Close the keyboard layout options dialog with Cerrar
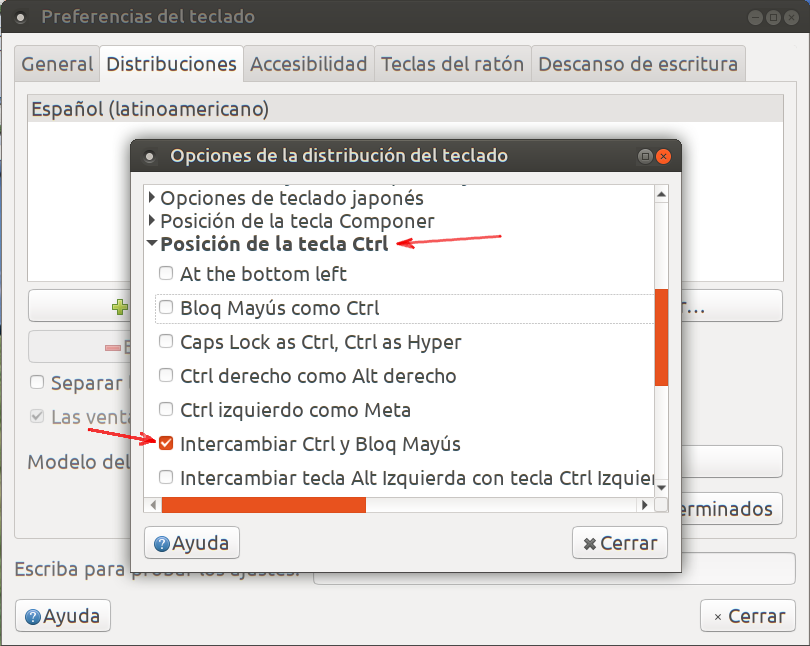Image resolution: width=810 pixels, height=646 pixels. 620,543
